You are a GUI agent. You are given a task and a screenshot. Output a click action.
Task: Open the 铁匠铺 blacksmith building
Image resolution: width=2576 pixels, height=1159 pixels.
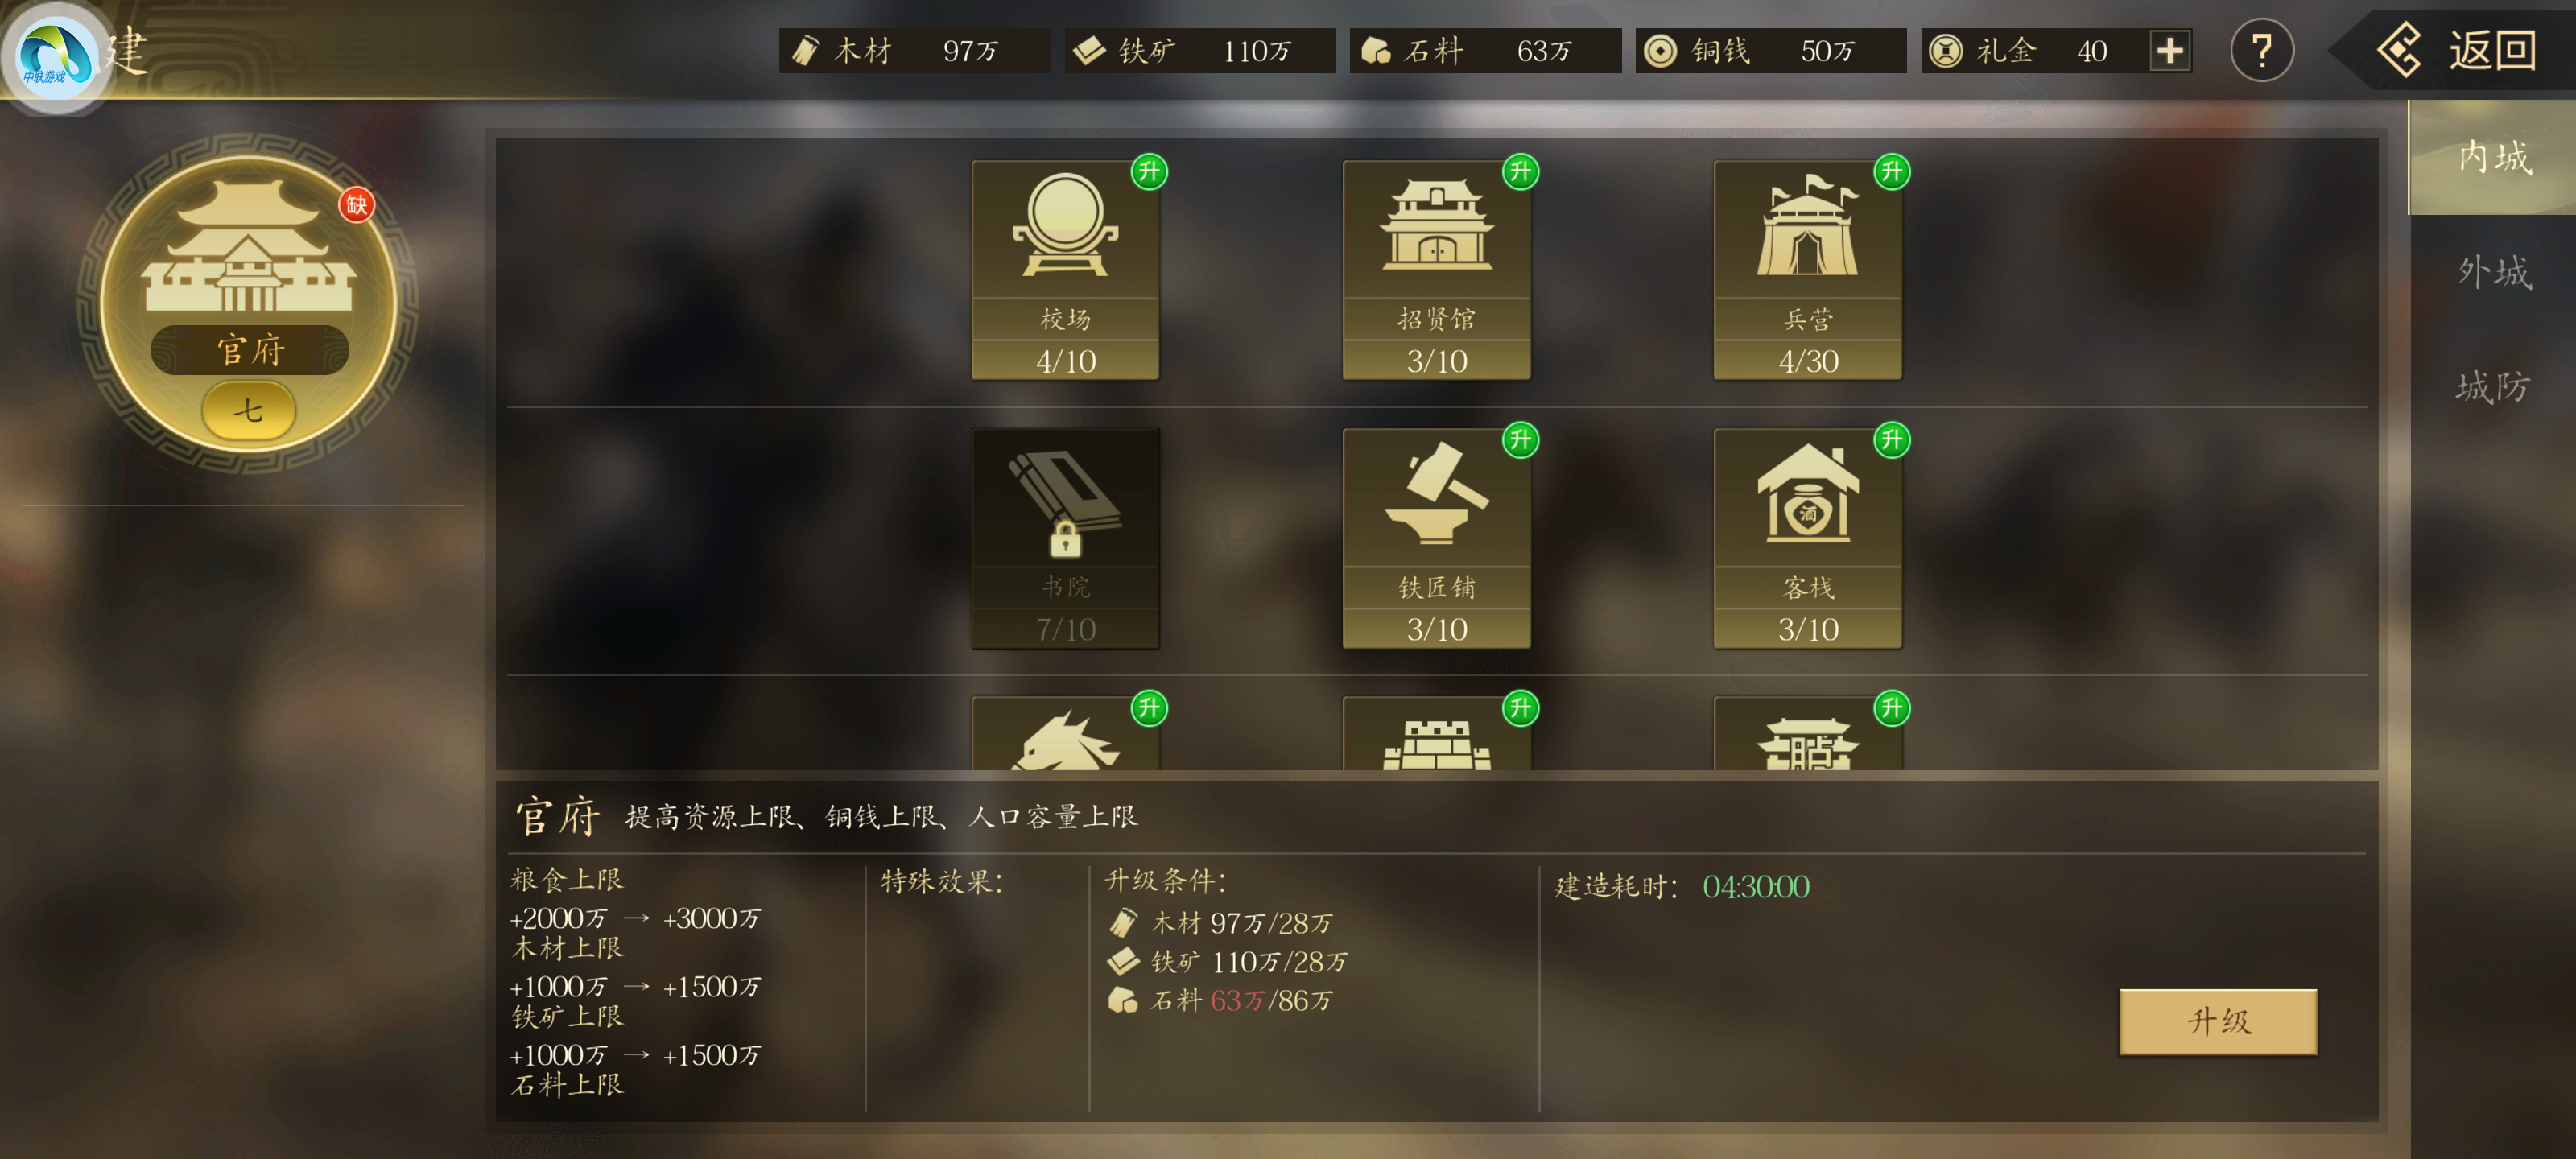(x=1436, y=538)
